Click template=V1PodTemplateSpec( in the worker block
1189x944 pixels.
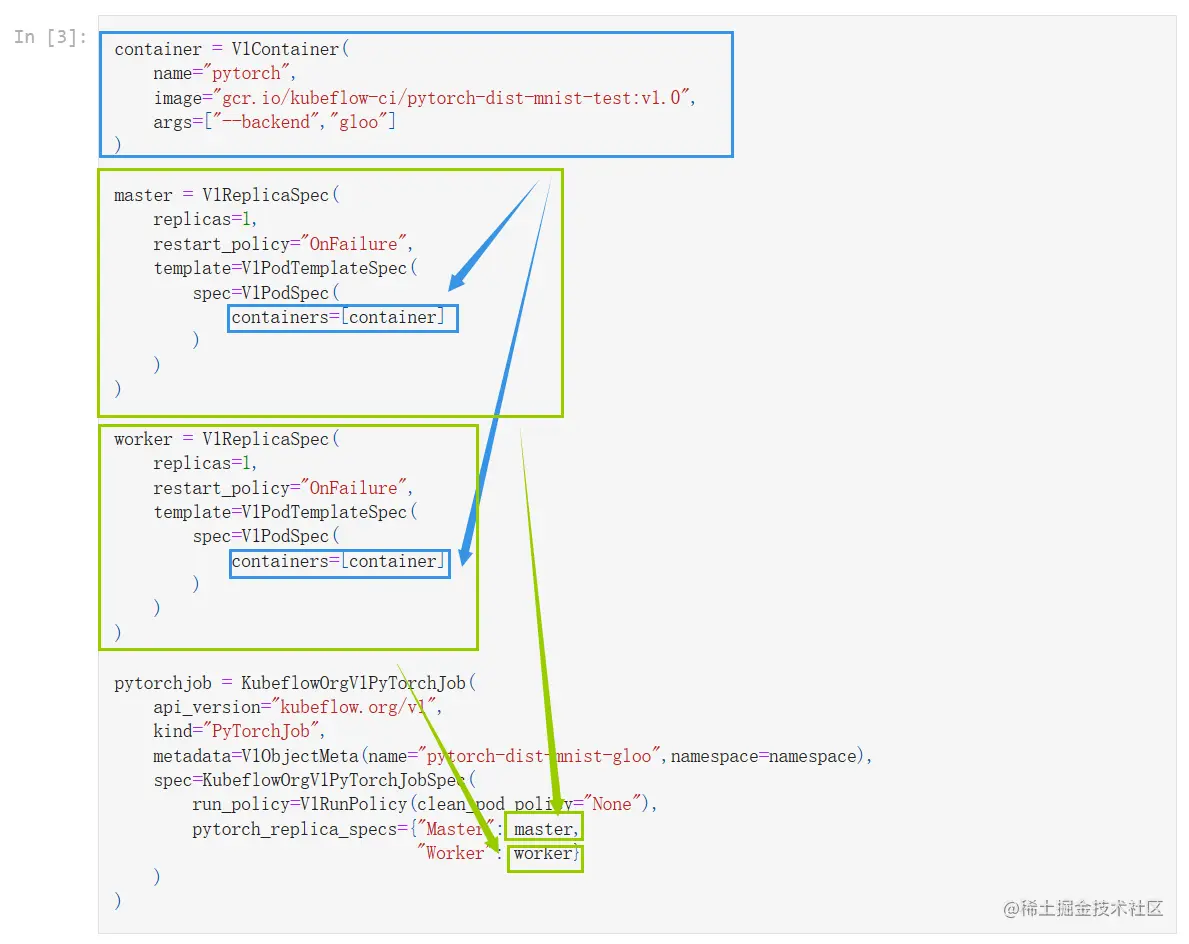tap(285, 512)
